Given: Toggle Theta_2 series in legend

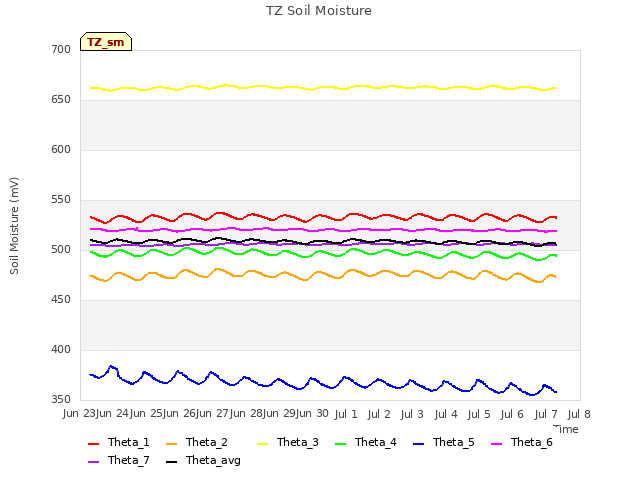Looking at the screenshot, I should [x=197, y=442].
